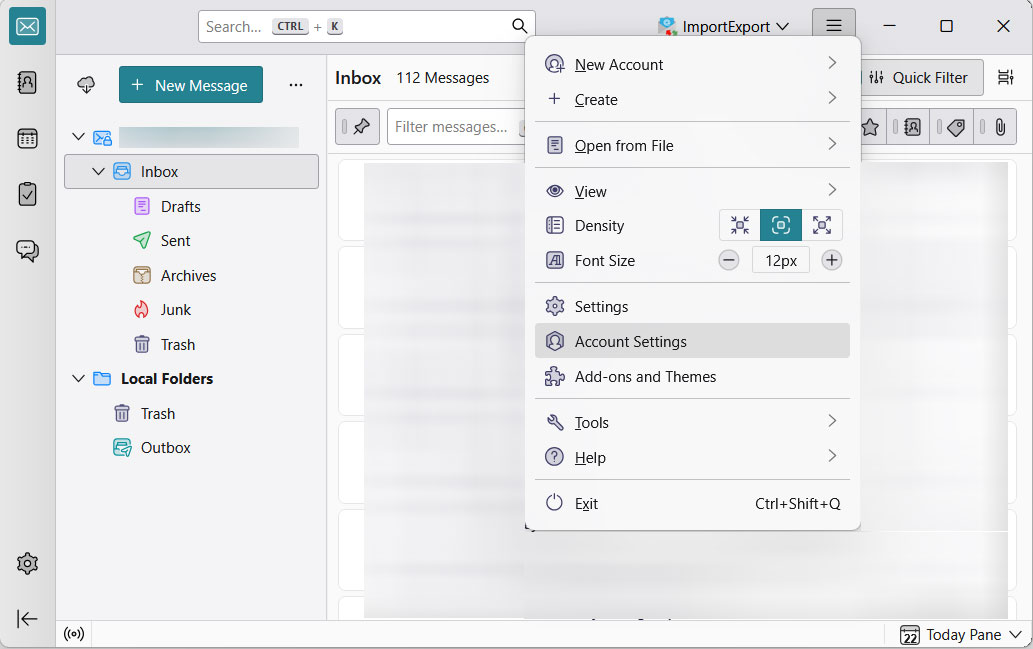This screenshot has width=1033, height=649.
Task: Open the Tasks space icon
Action: pos(27,194)
